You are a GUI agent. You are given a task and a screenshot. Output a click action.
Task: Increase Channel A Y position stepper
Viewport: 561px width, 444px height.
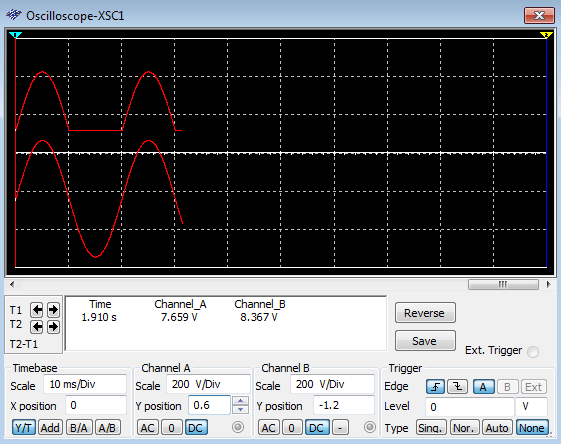click(x=240, y=401)
